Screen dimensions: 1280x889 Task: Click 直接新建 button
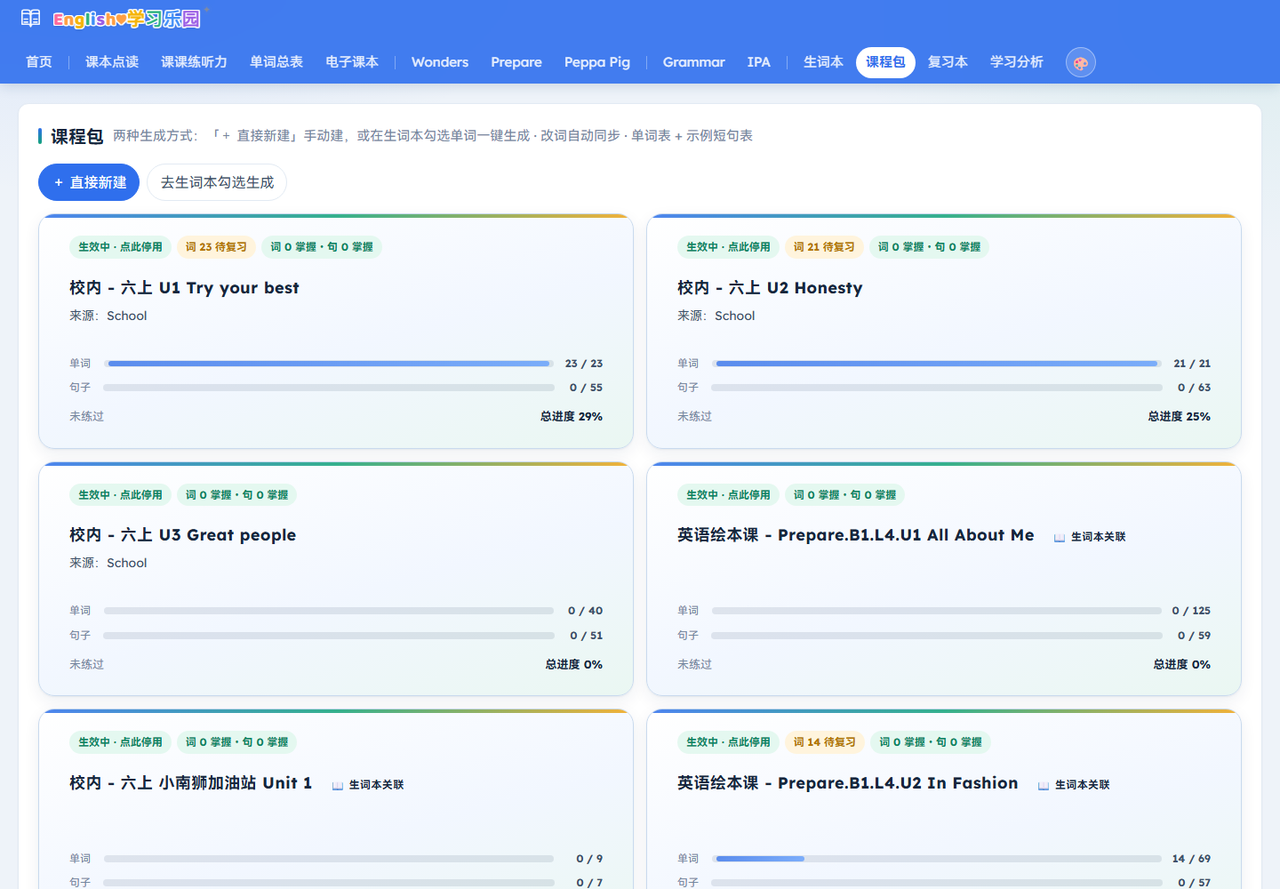[89, 182]
